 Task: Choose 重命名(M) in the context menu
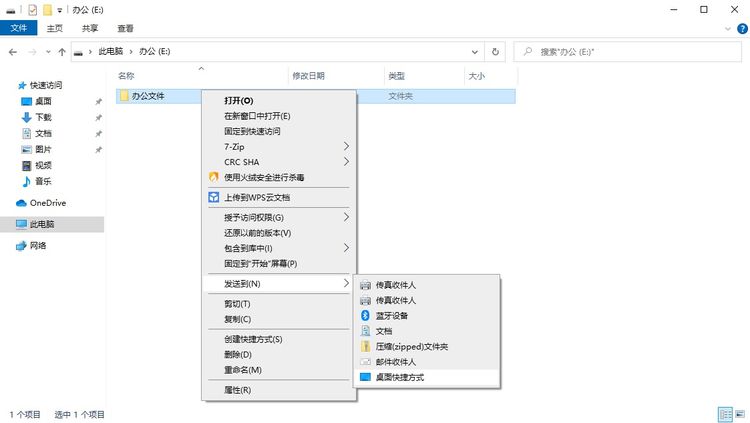pos(243,370)
